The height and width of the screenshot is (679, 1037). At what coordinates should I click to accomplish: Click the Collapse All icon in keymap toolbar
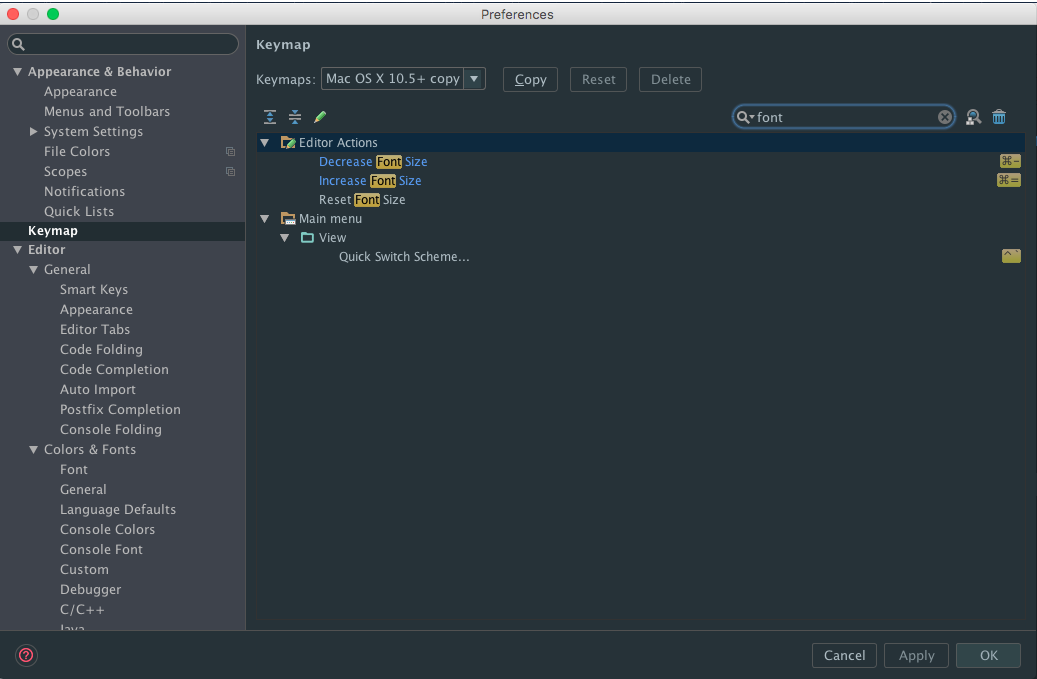tap(295, 117)
